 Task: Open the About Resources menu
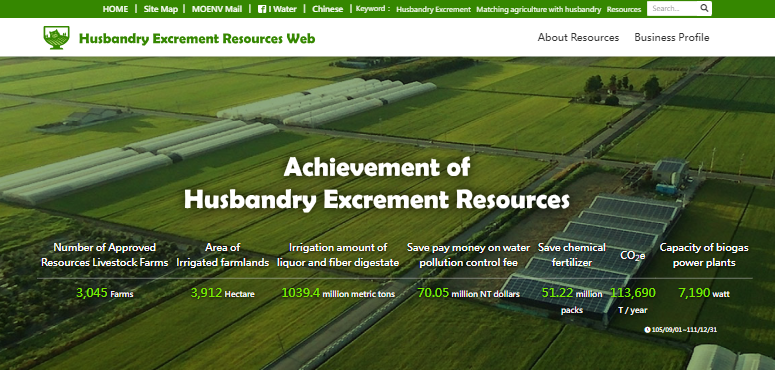578,38
